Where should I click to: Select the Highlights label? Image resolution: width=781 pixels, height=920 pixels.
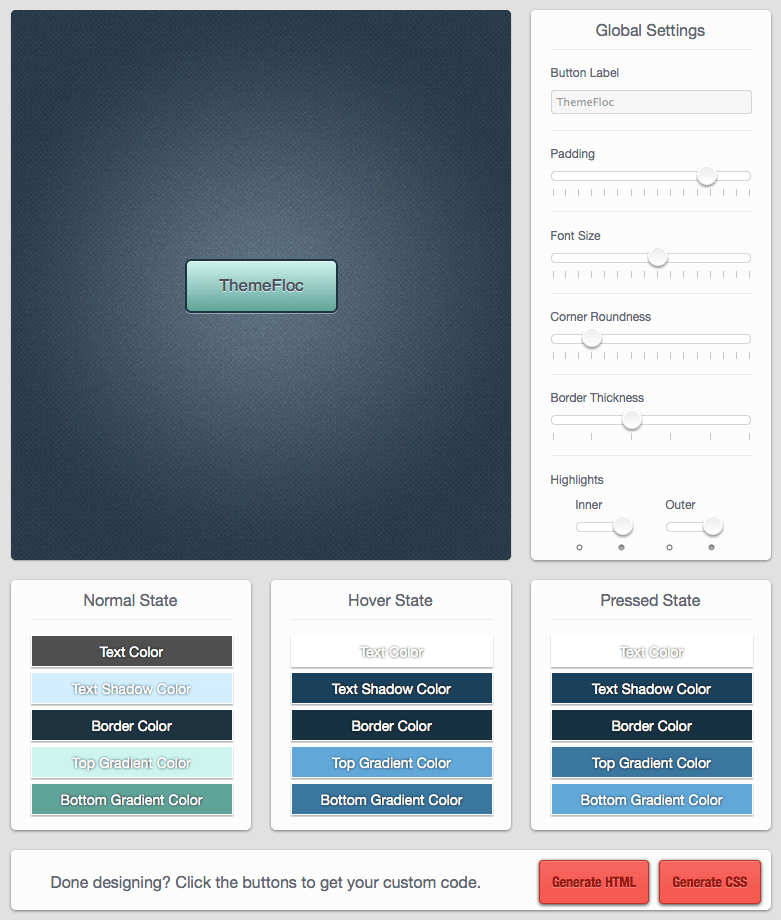[x=577, y=480]
